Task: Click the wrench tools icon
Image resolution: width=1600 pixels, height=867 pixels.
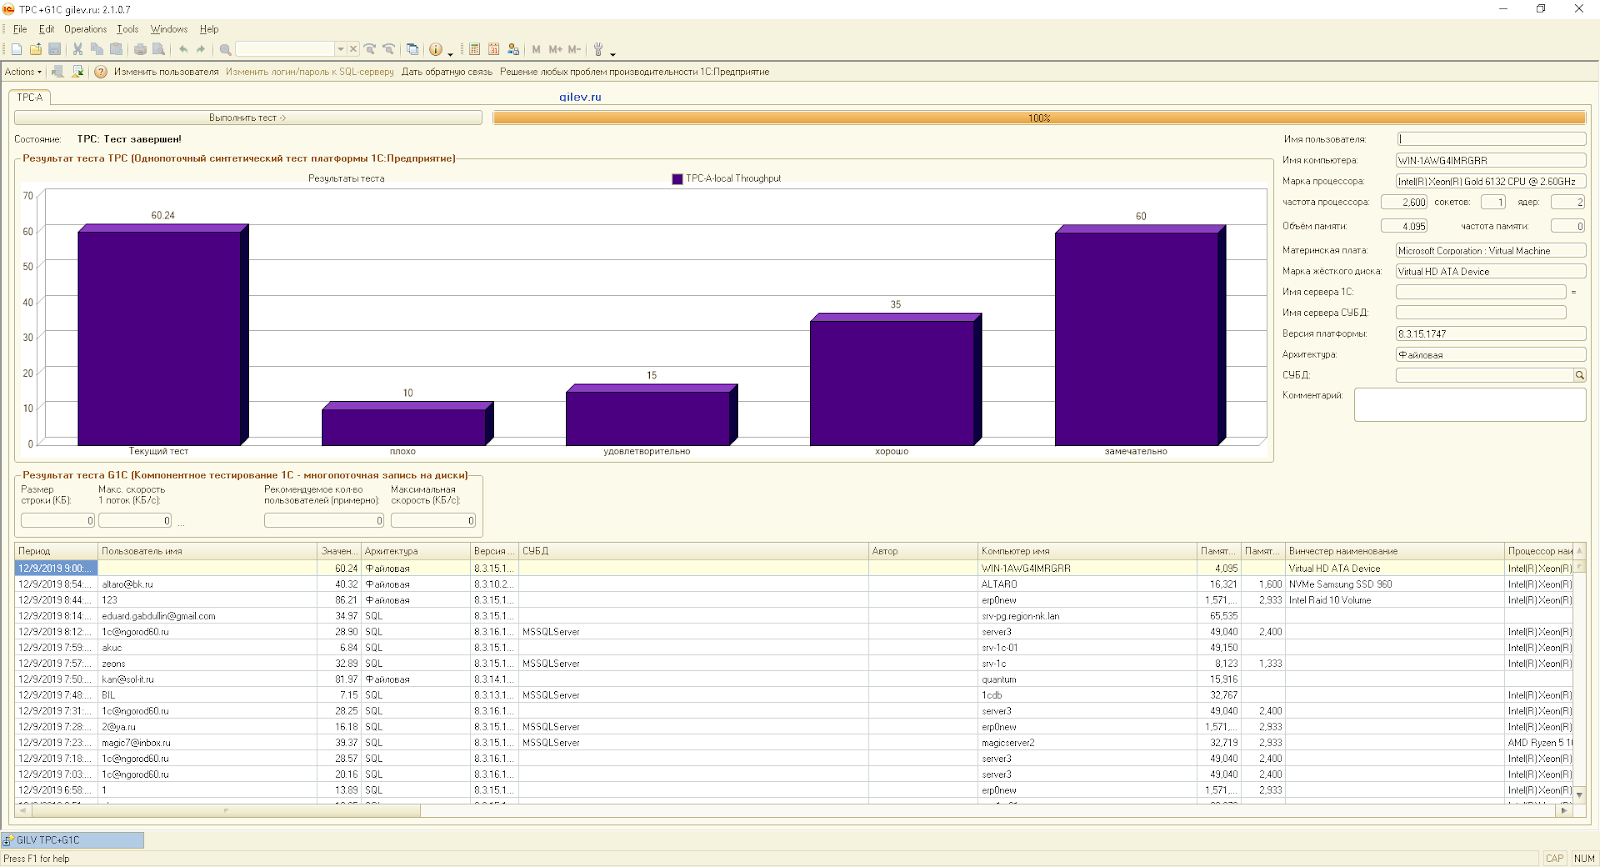Action: coord(598,49)
